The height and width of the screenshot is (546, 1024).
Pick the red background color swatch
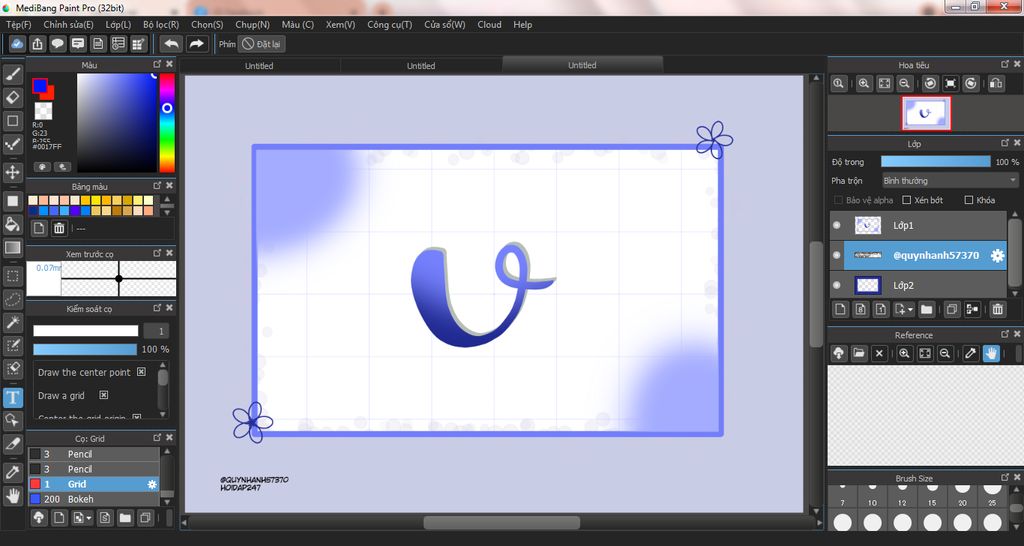pyautogui.click(x=48, y=94)
